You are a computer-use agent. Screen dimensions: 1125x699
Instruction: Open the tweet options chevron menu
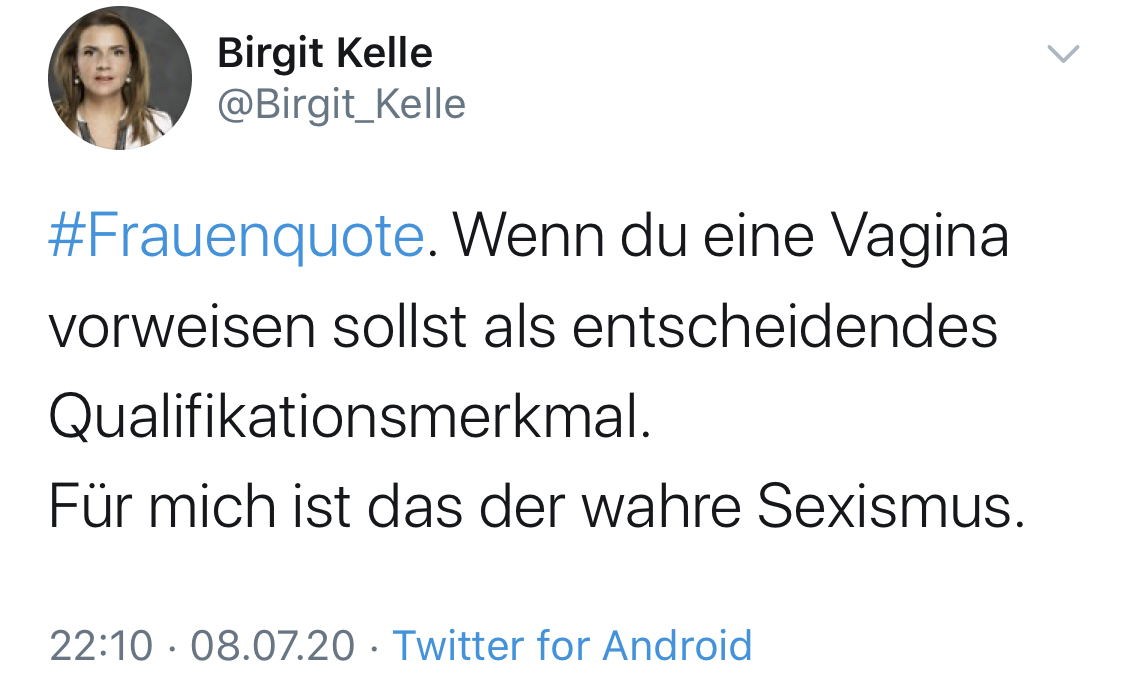coord(1062,54)
